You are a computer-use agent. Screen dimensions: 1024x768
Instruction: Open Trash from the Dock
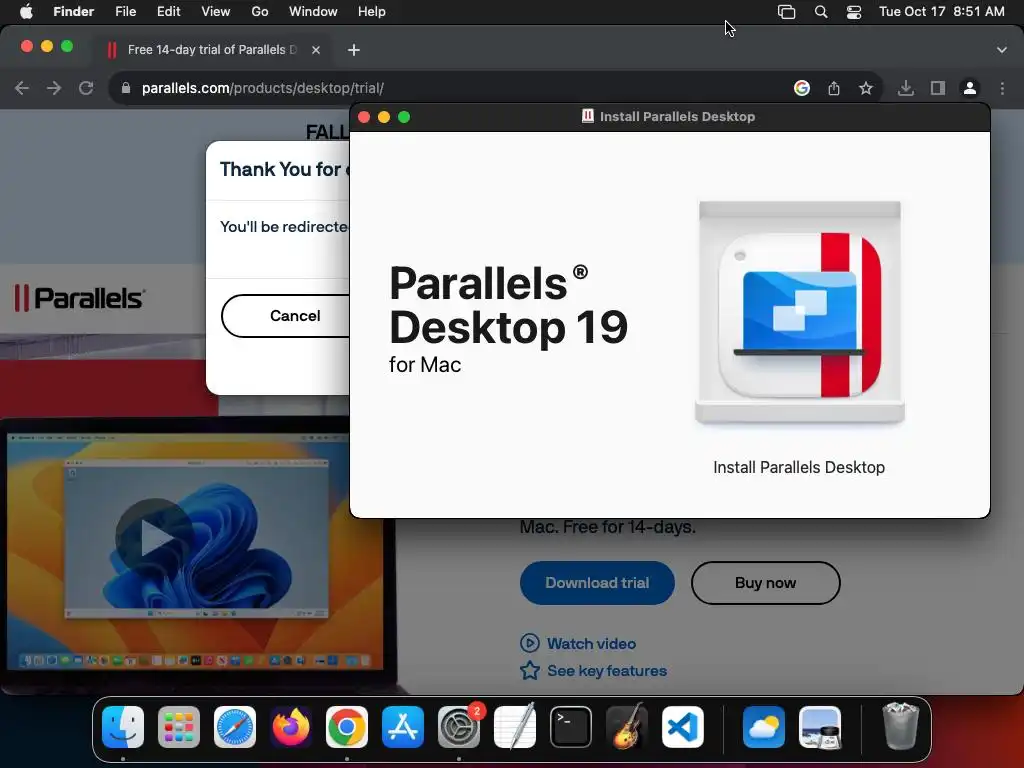pos(901,727)
